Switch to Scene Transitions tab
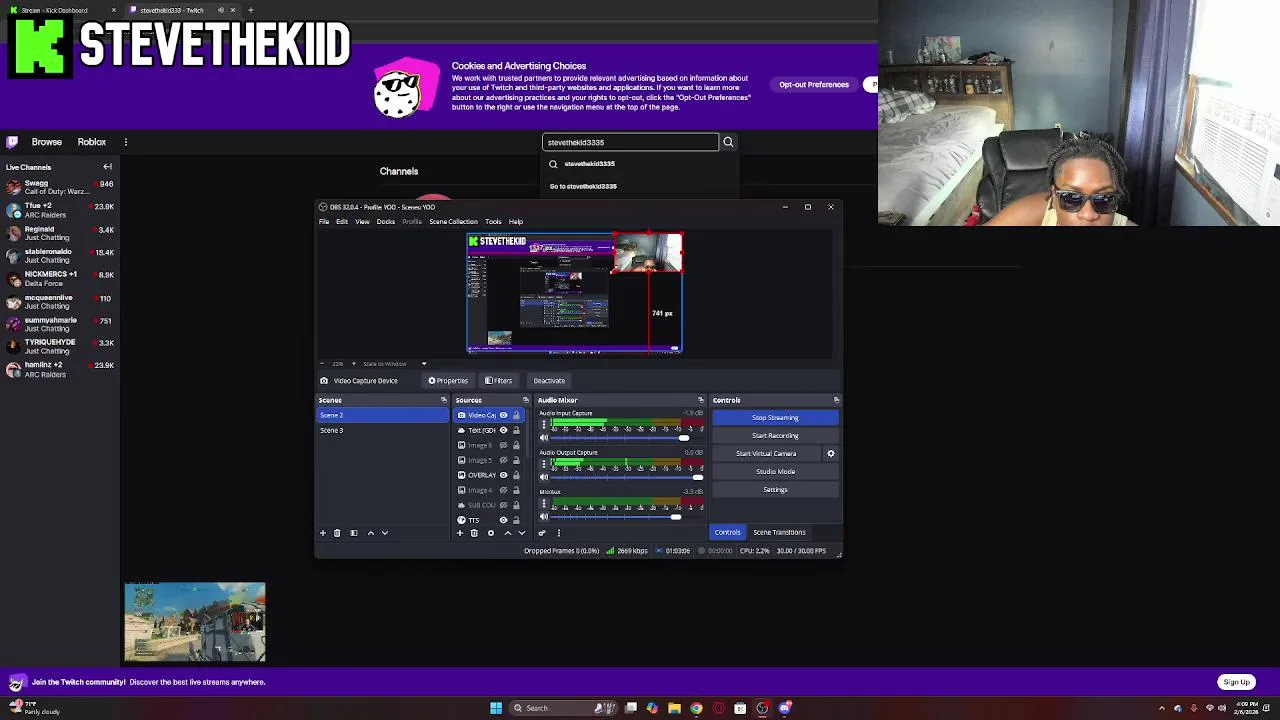Viewport: 1280px width, 720px height. coord(779,533)
